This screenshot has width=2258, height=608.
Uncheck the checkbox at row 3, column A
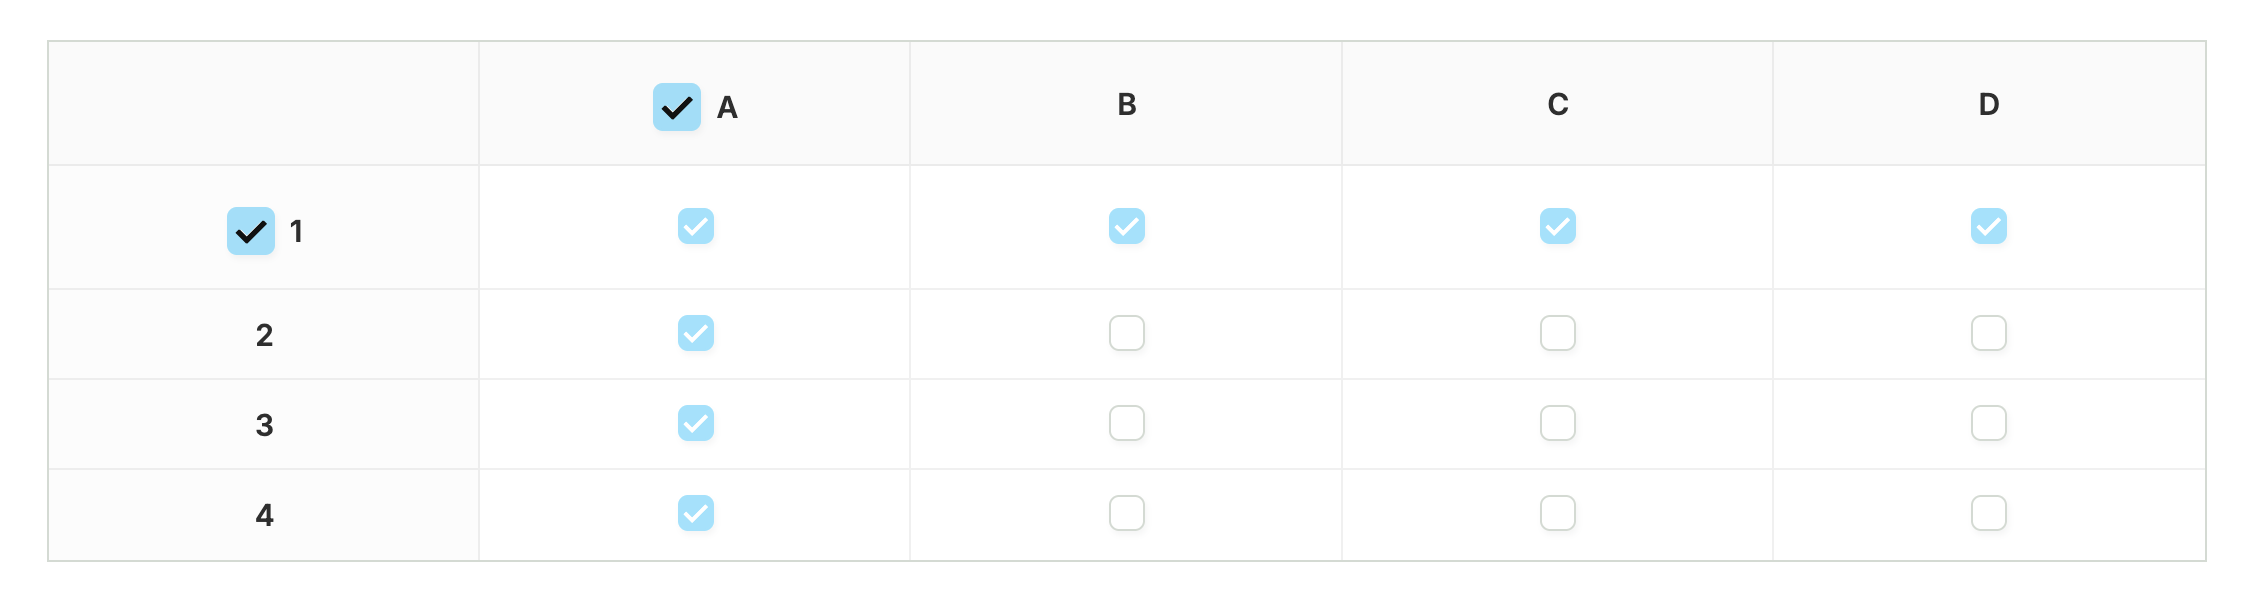(696, 423)
